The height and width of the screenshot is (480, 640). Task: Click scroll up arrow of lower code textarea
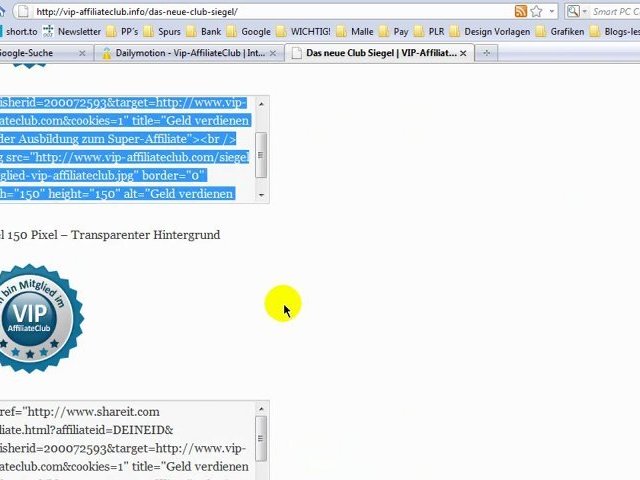coord(262,409)
